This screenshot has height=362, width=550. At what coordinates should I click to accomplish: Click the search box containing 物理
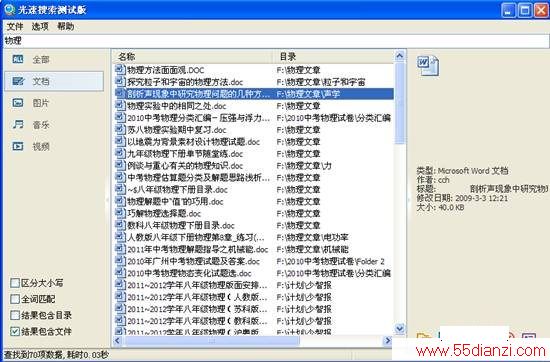275,41
